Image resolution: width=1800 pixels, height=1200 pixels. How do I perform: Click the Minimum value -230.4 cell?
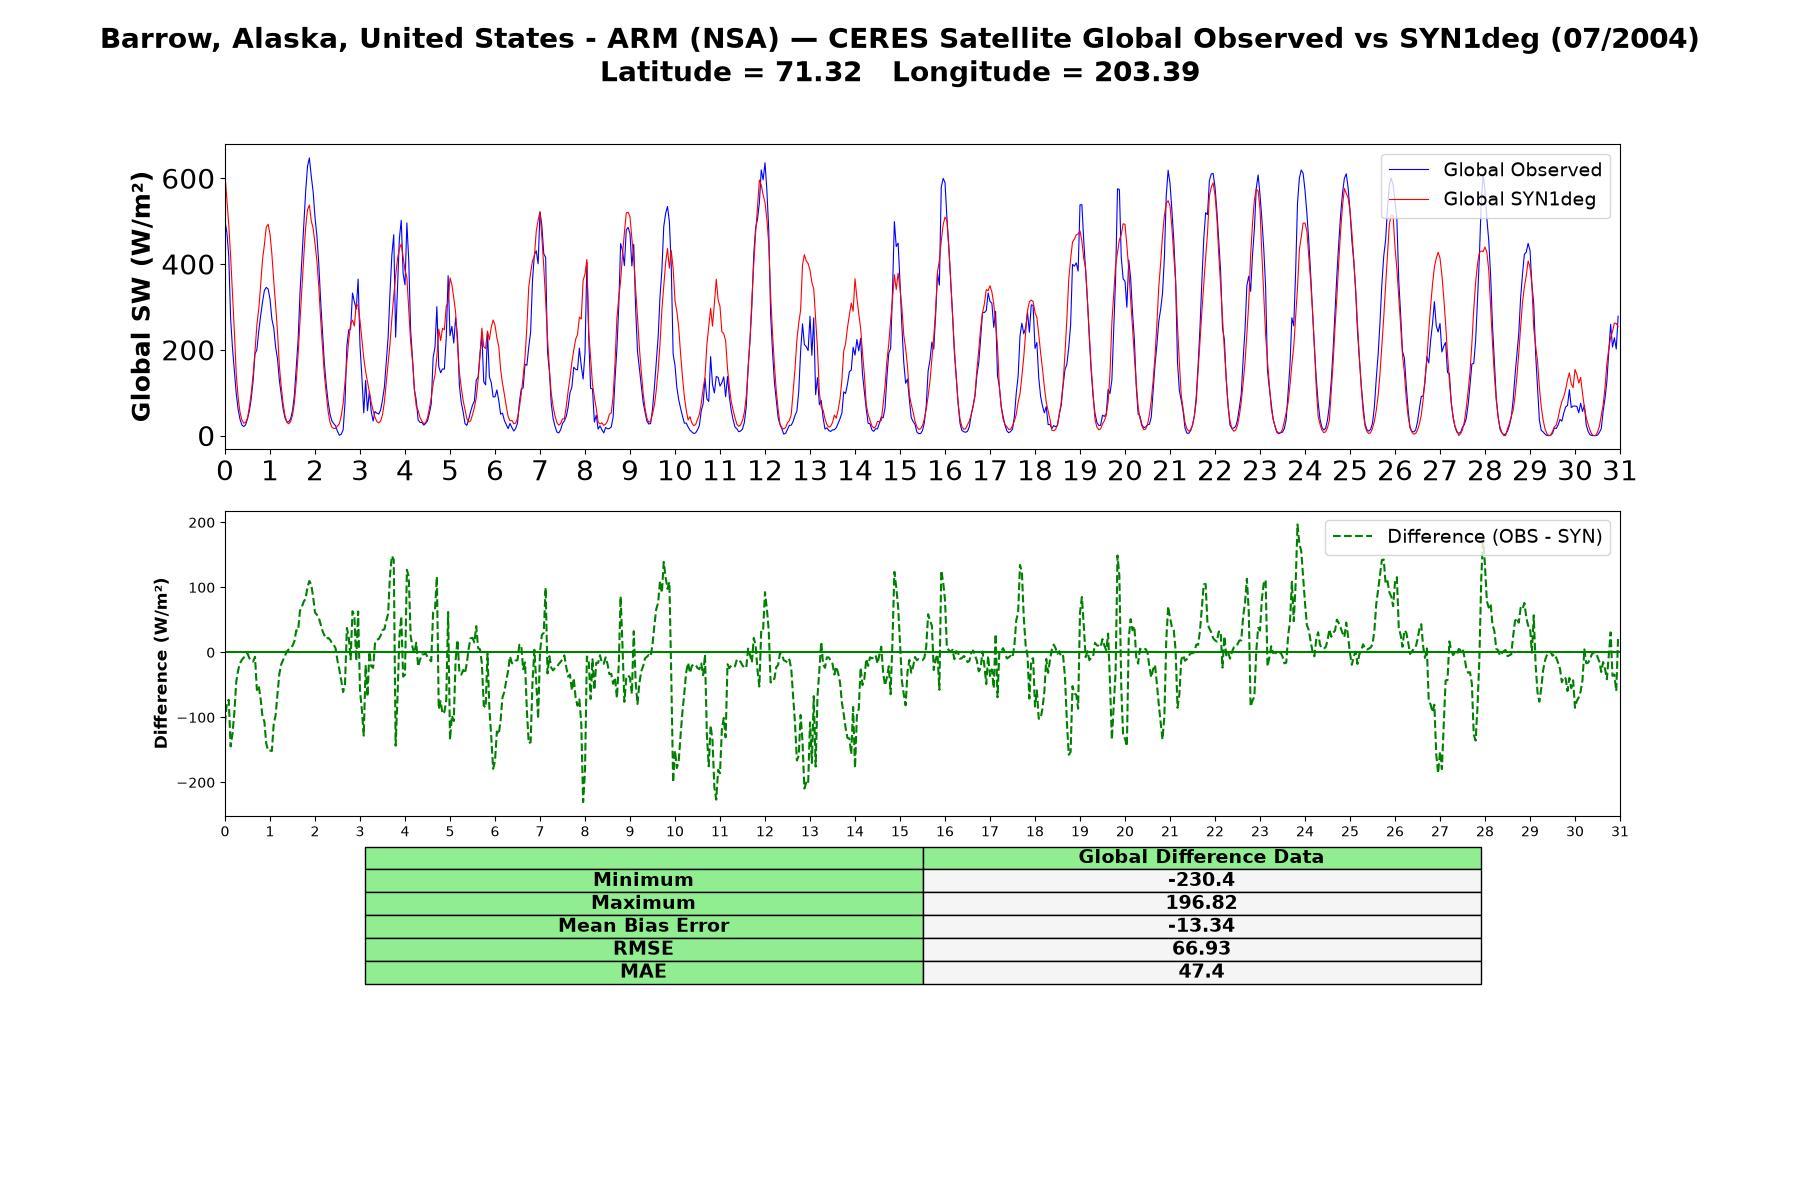[x=1201, y=880]
